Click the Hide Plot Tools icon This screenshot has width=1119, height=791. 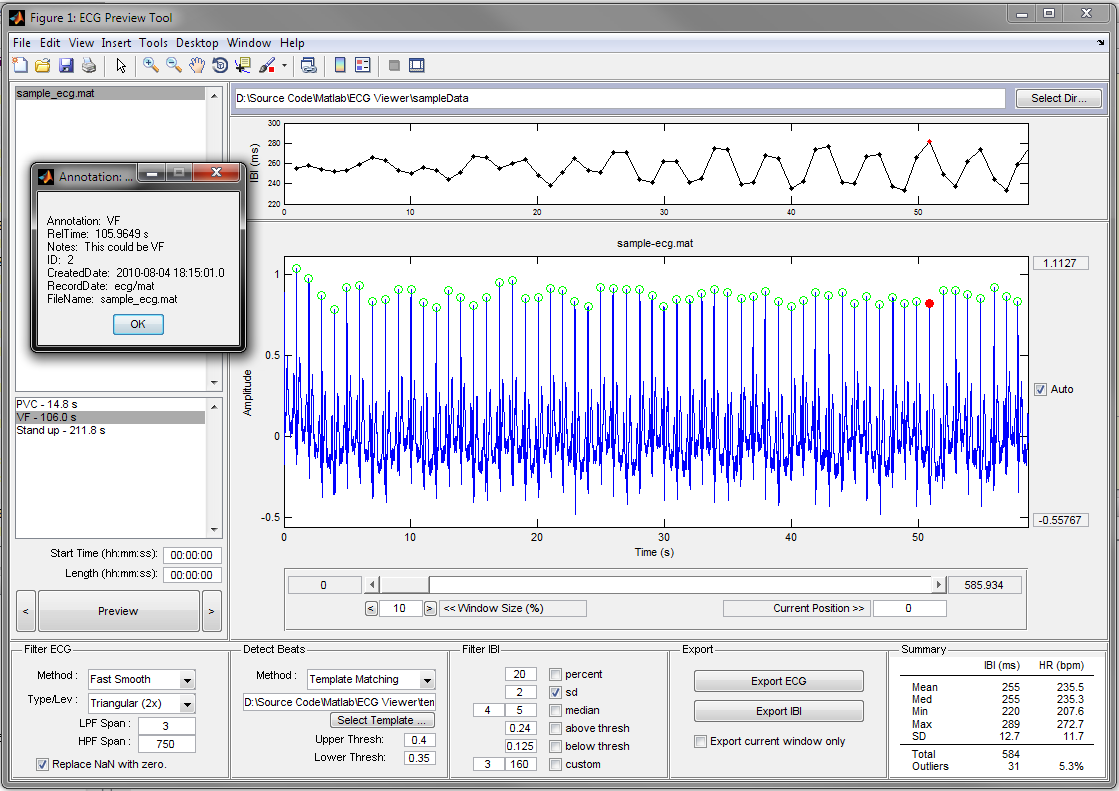pos(394,66)
